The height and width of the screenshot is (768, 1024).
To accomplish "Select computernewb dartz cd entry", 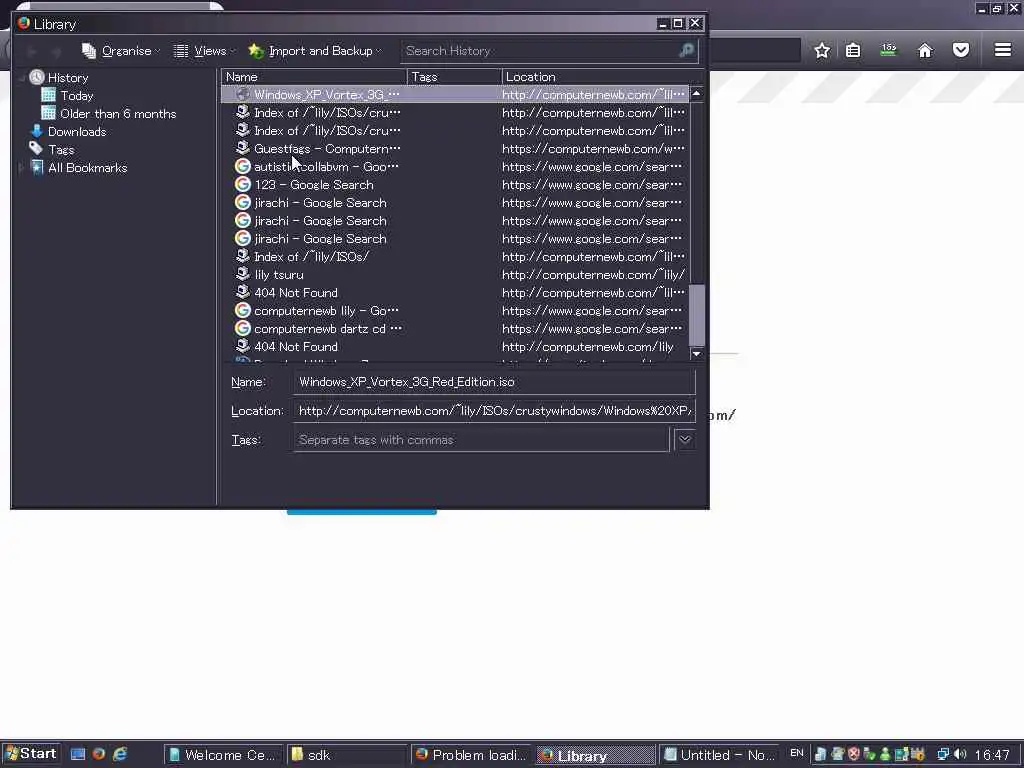I will (455, 328).
